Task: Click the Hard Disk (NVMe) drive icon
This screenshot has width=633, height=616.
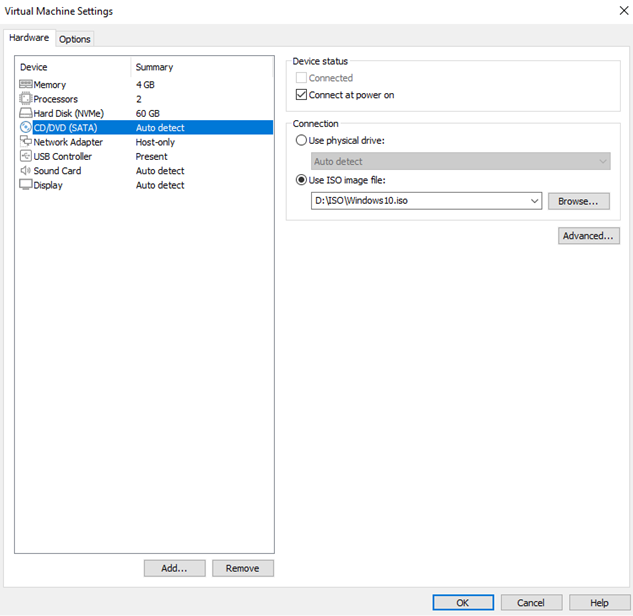Action: [x=25, y=113]
